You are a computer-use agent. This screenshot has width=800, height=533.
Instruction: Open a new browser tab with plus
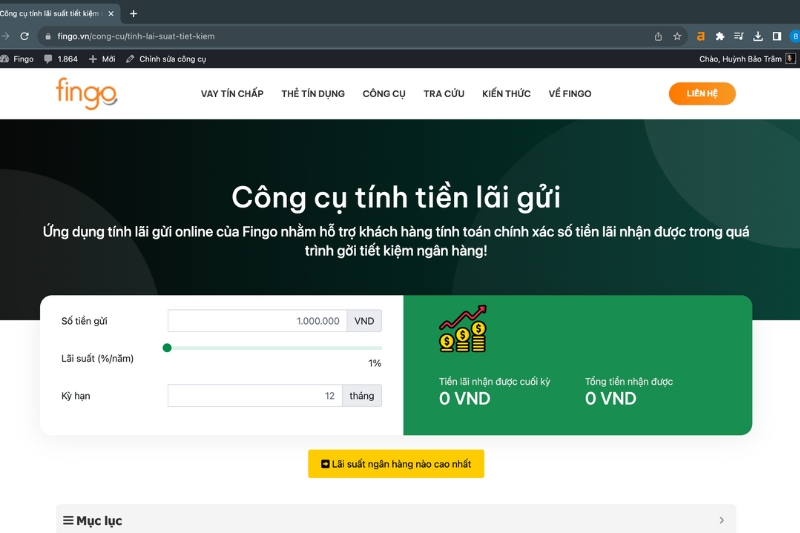tap(134, 14)
